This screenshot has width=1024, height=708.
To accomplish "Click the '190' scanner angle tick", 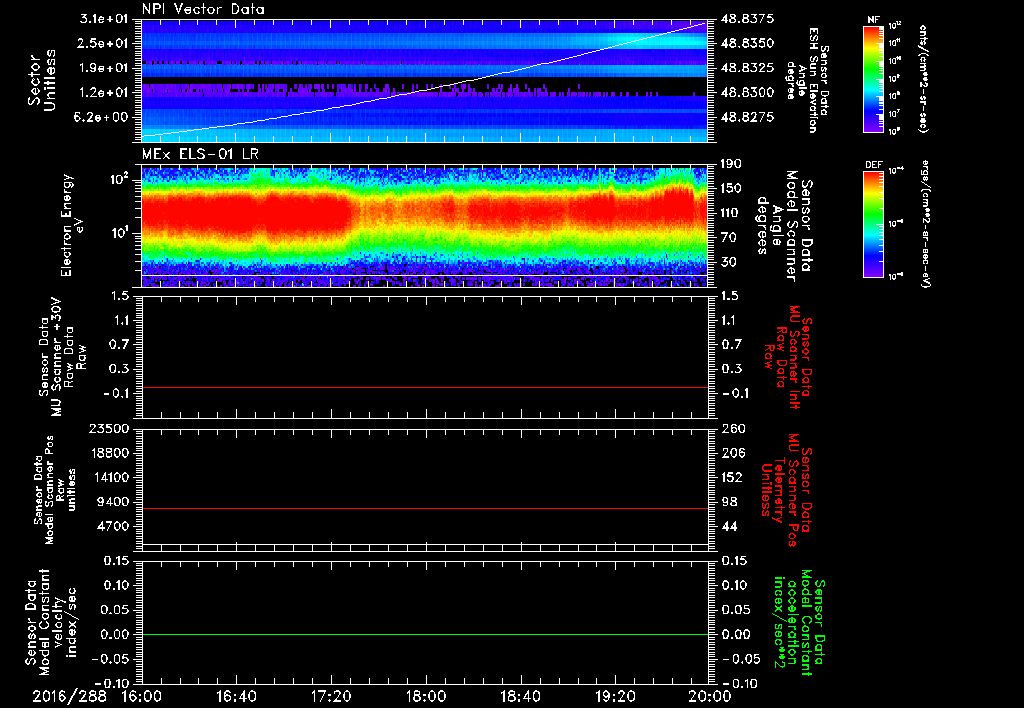I will (731, 164).
